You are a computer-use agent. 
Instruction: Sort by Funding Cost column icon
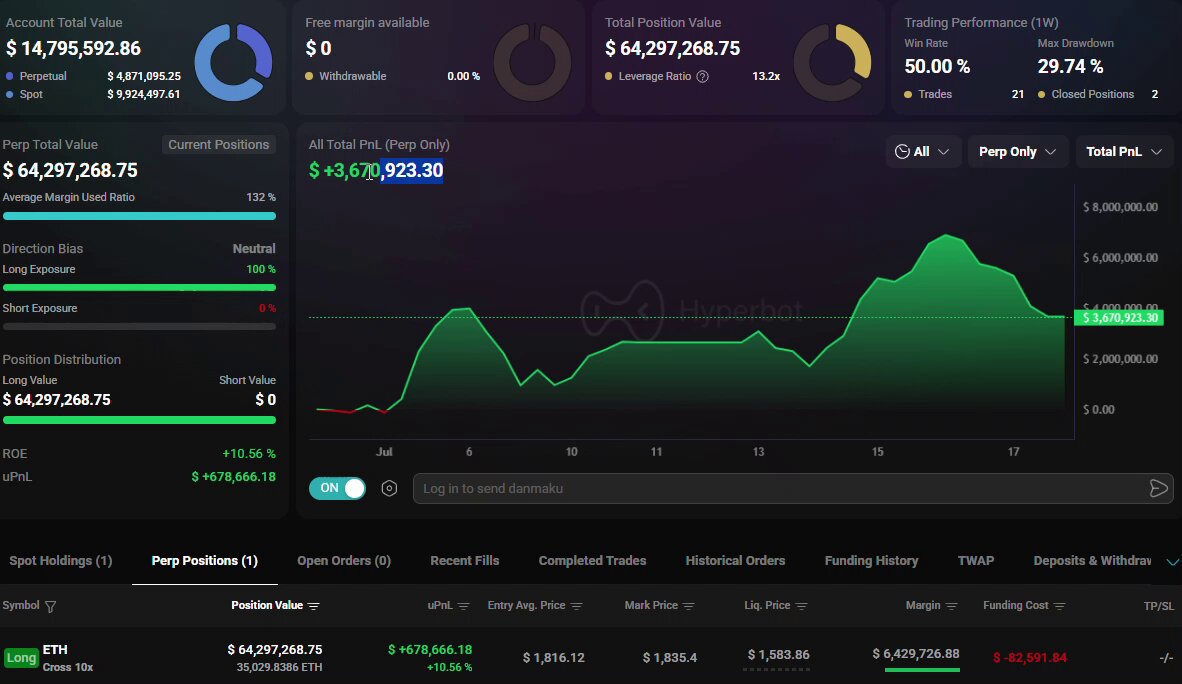coord(1059,606)
